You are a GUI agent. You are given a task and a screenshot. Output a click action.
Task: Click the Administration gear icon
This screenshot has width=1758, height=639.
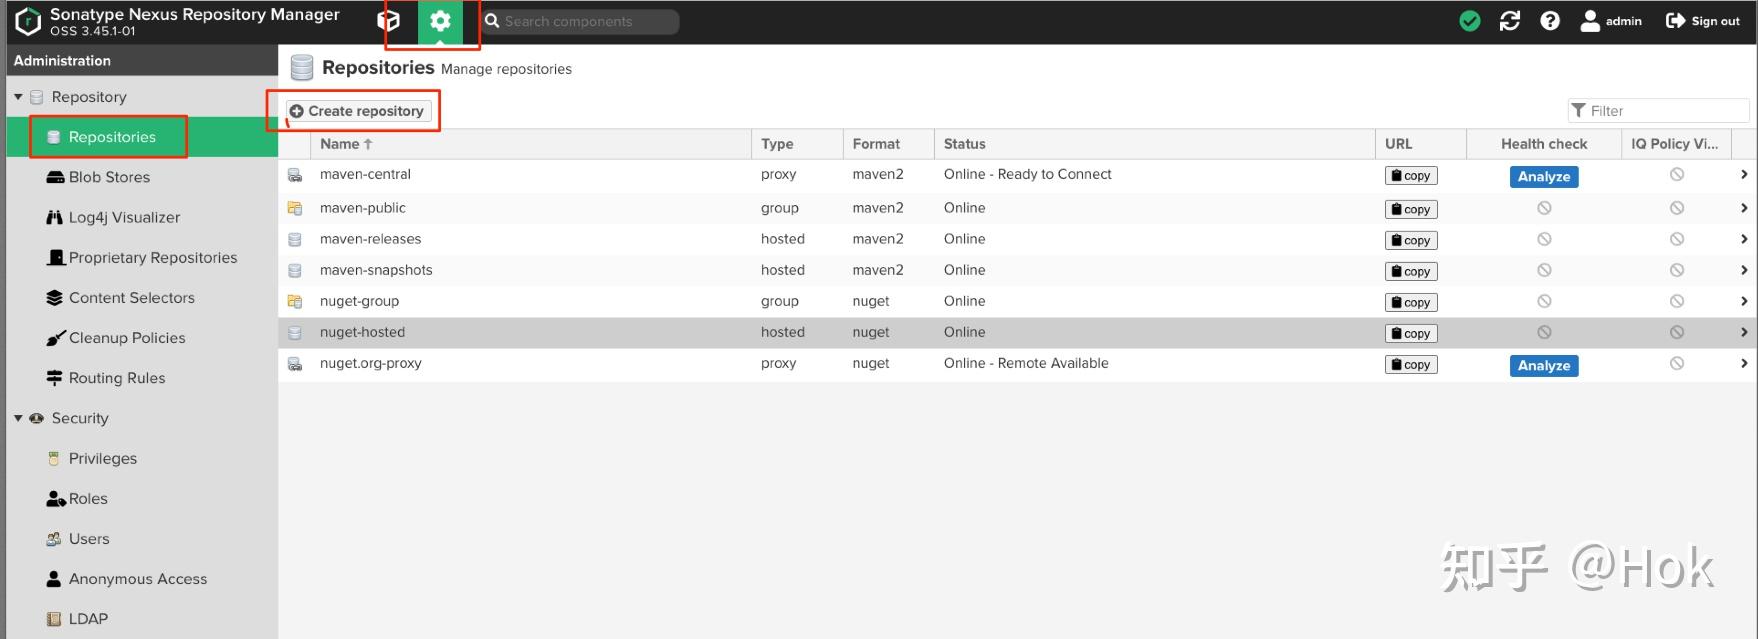coord(440,21)
